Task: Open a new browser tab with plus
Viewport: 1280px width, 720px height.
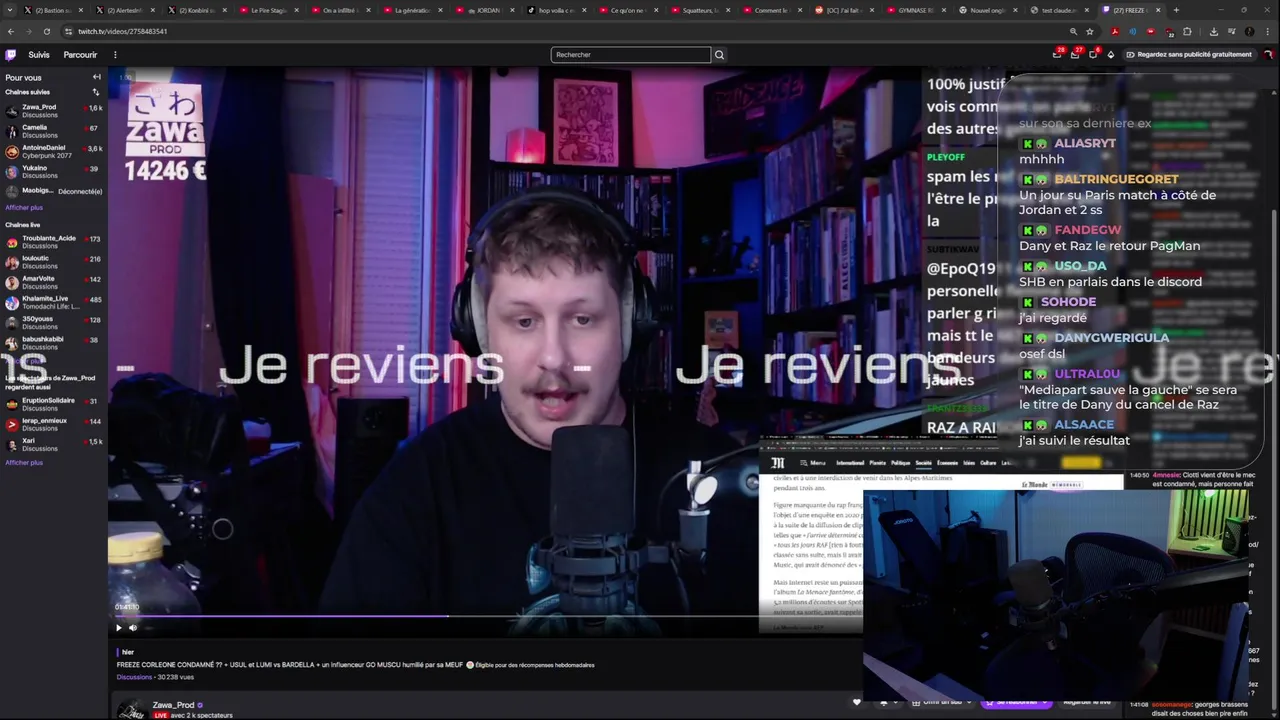Action: point(1176,10)
